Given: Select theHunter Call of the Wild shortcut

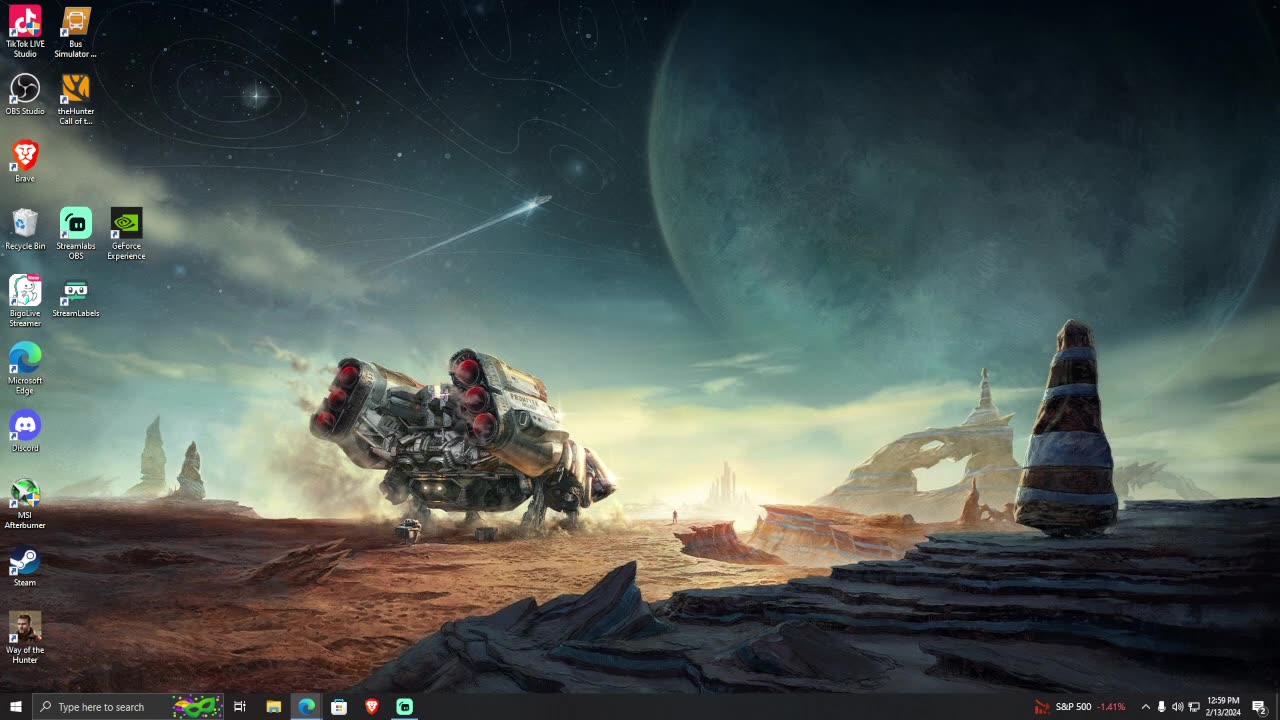Looking at the screenshot, I should click(x=76, y=100).
